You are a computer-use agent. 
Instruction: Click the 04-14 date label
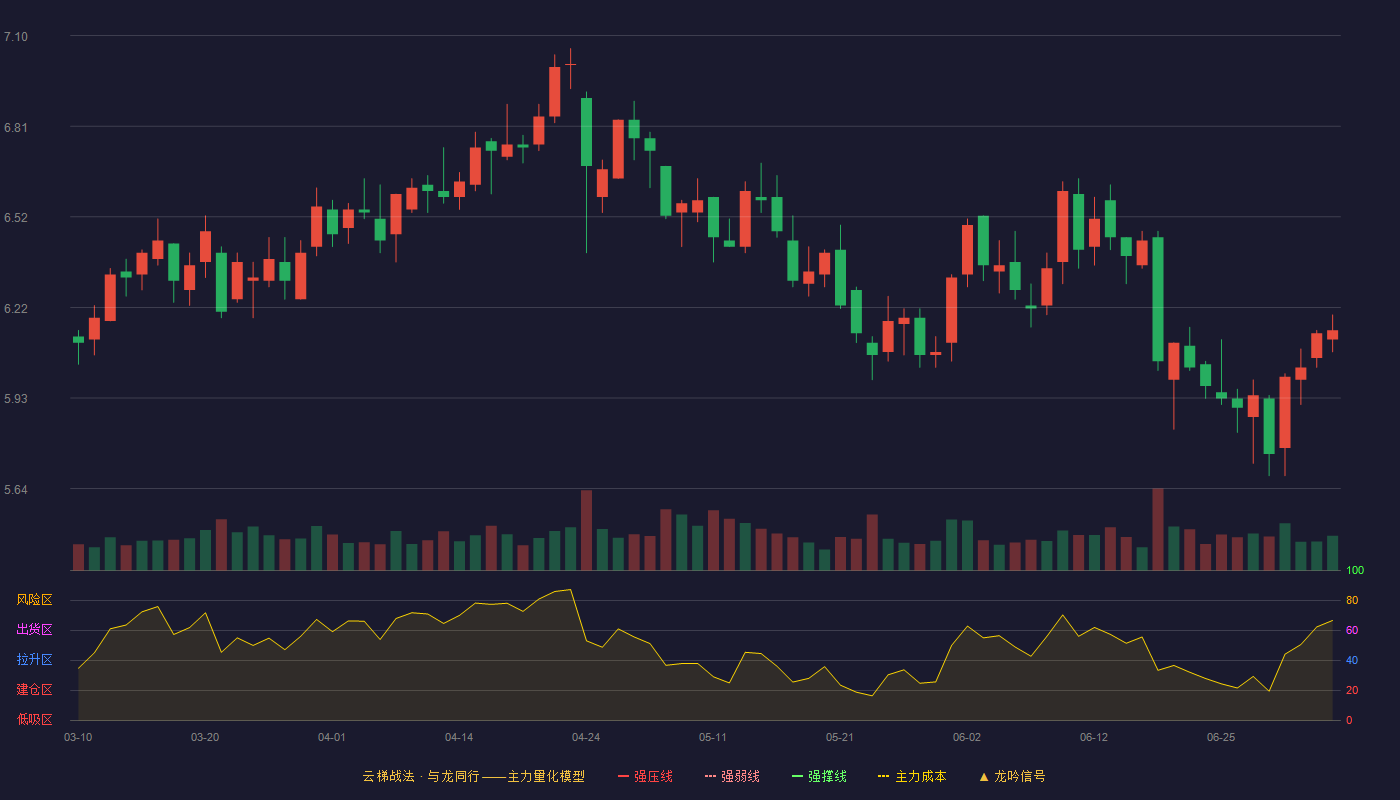coord(459,737)
